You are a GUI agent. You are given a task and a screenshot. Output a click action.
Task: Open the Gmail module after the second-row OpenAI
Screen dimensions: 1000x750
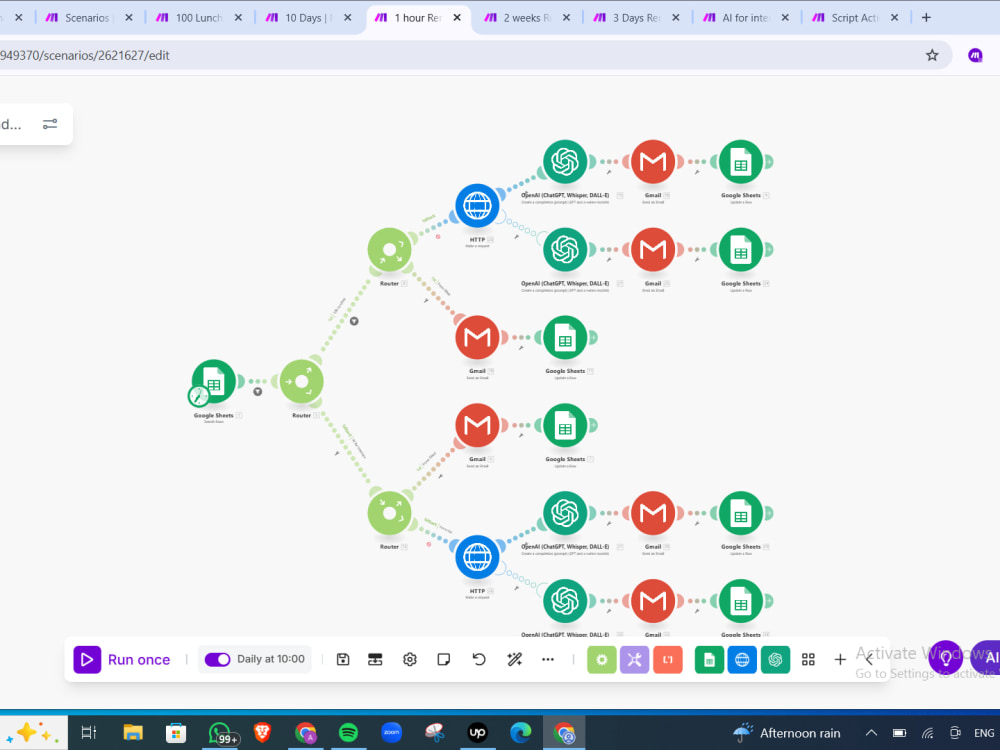click(653, 250)
